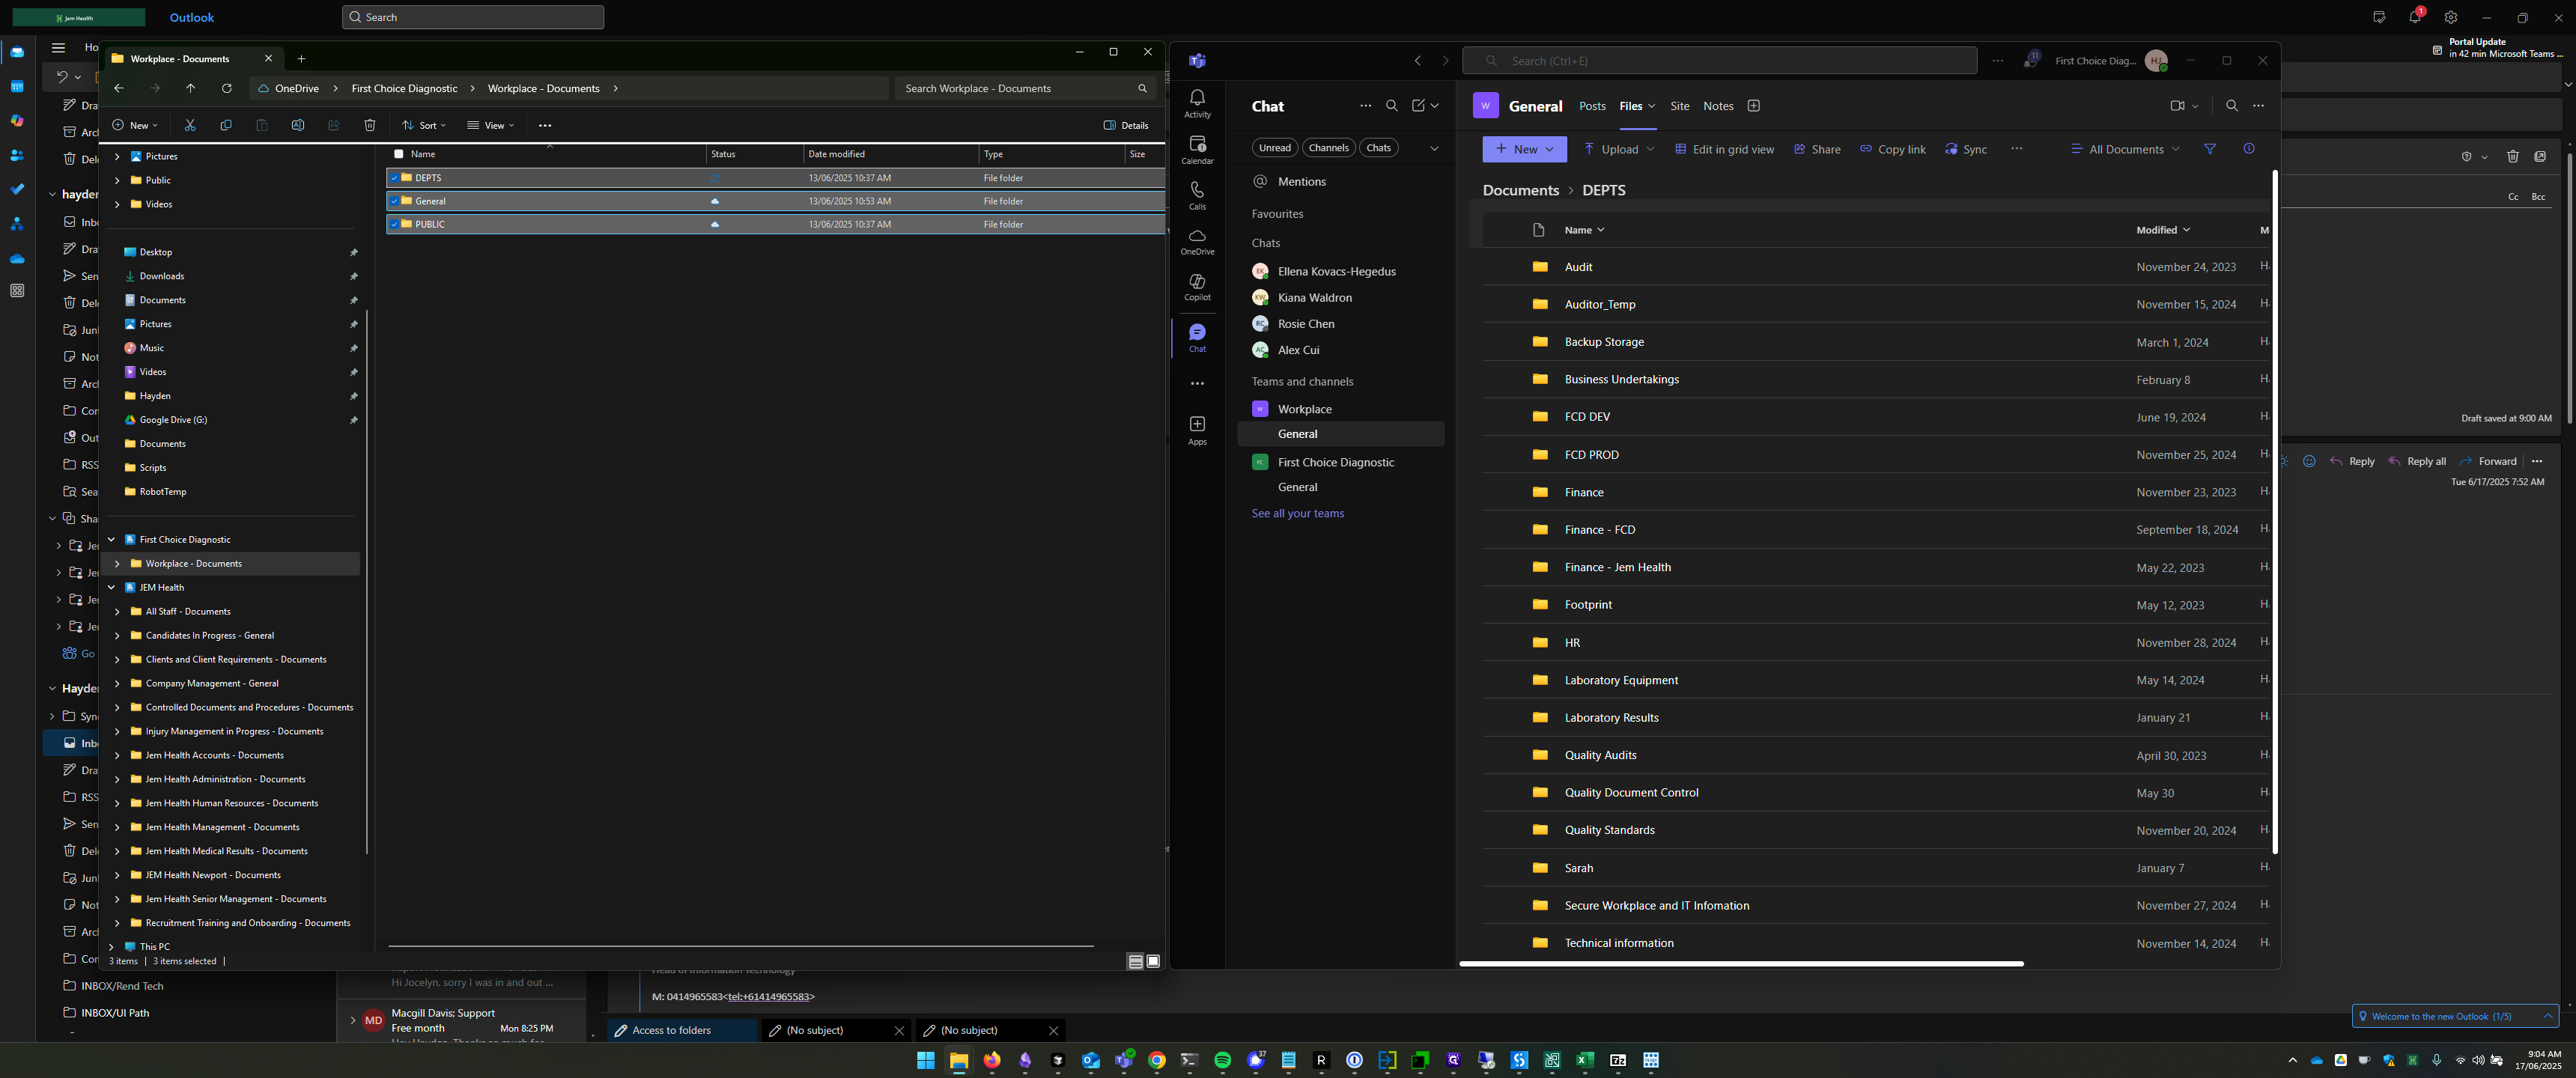The width and height of the screenshot is (2576, 1078).
Task: Click the filter icon in Teams Files toolbar
Action: (2210, 149)
